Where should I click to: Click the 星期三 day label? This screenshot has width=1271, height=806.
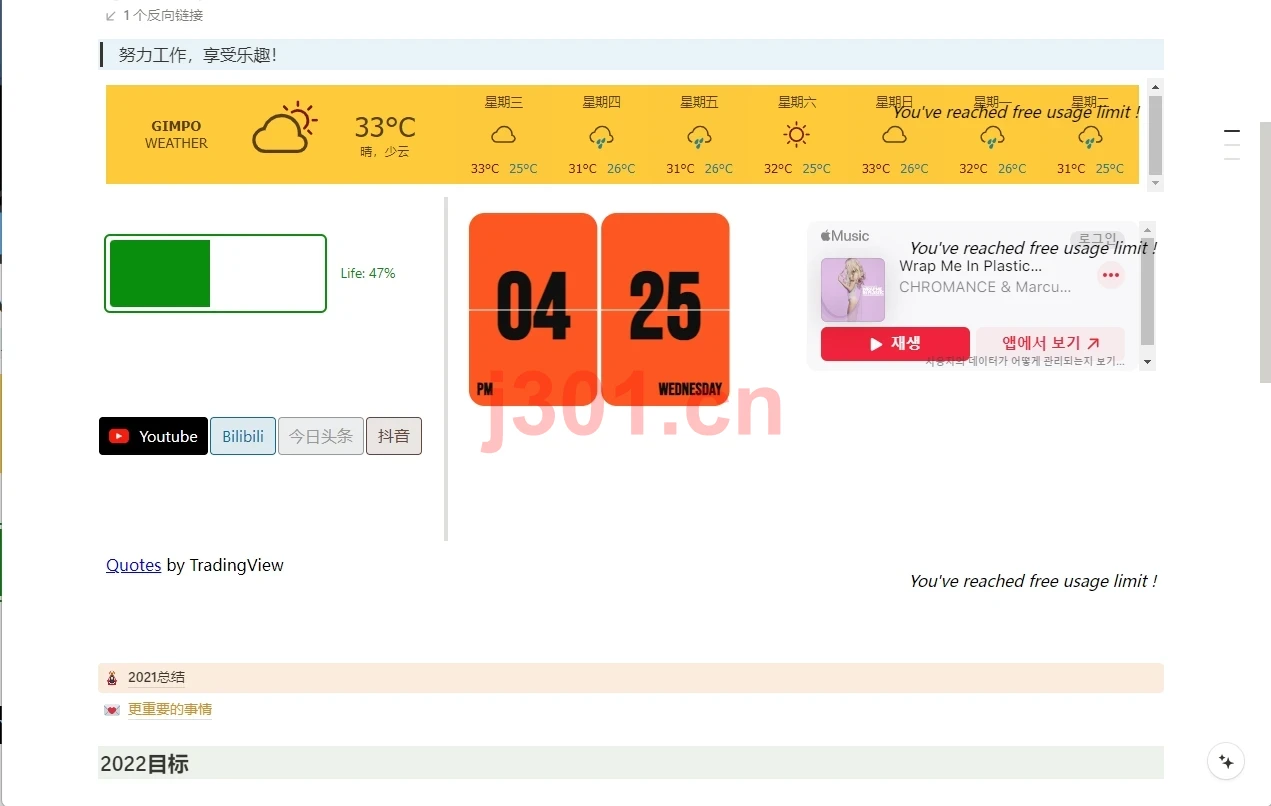[504, 102]
